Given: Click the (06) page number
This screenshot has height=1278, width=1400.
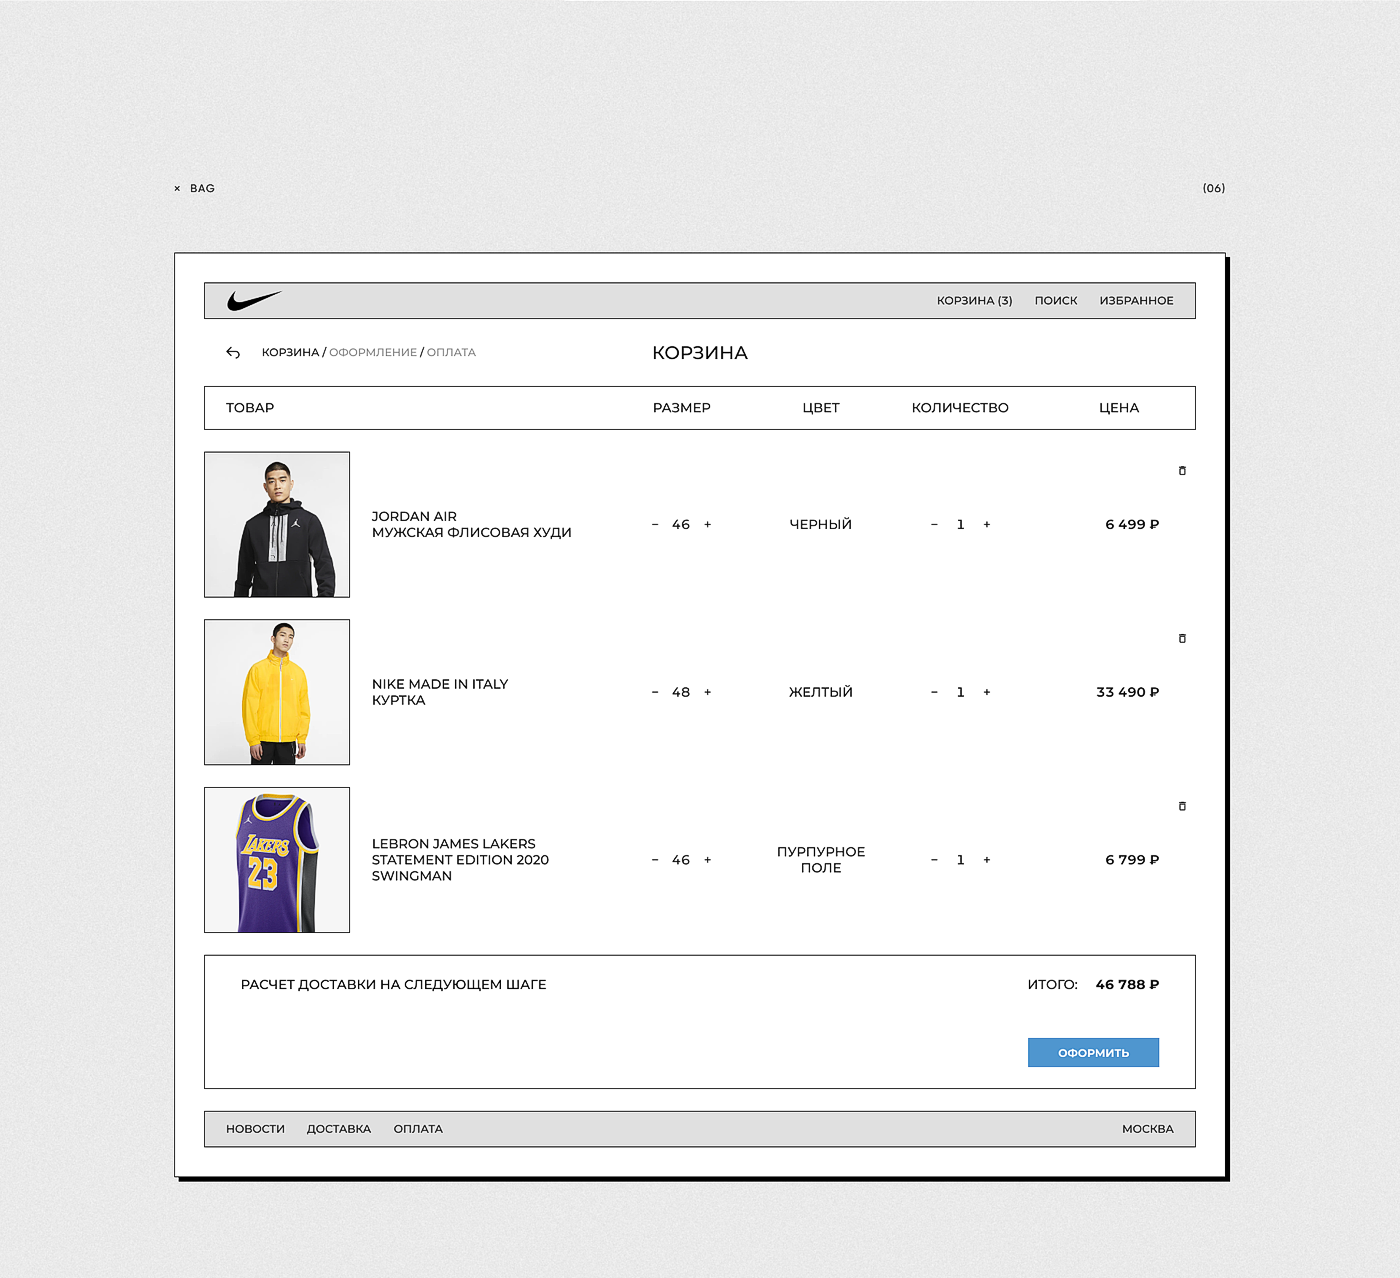Looking at the screenshot, I should (x=1214, y=188).
